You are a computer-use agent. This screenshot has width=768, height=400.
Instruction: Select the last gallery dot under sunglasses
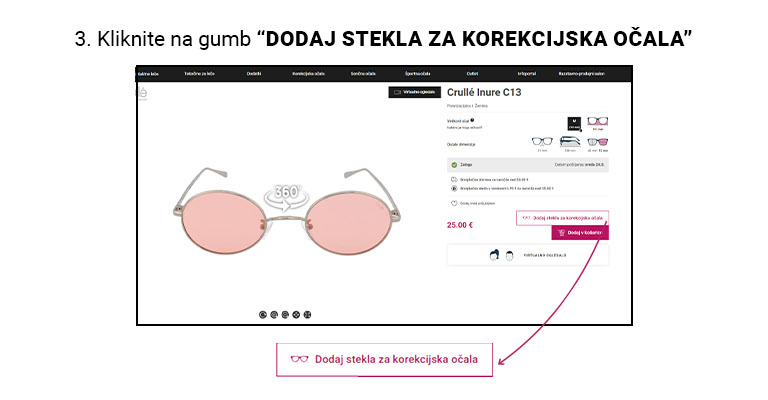[x=307, y=315]
